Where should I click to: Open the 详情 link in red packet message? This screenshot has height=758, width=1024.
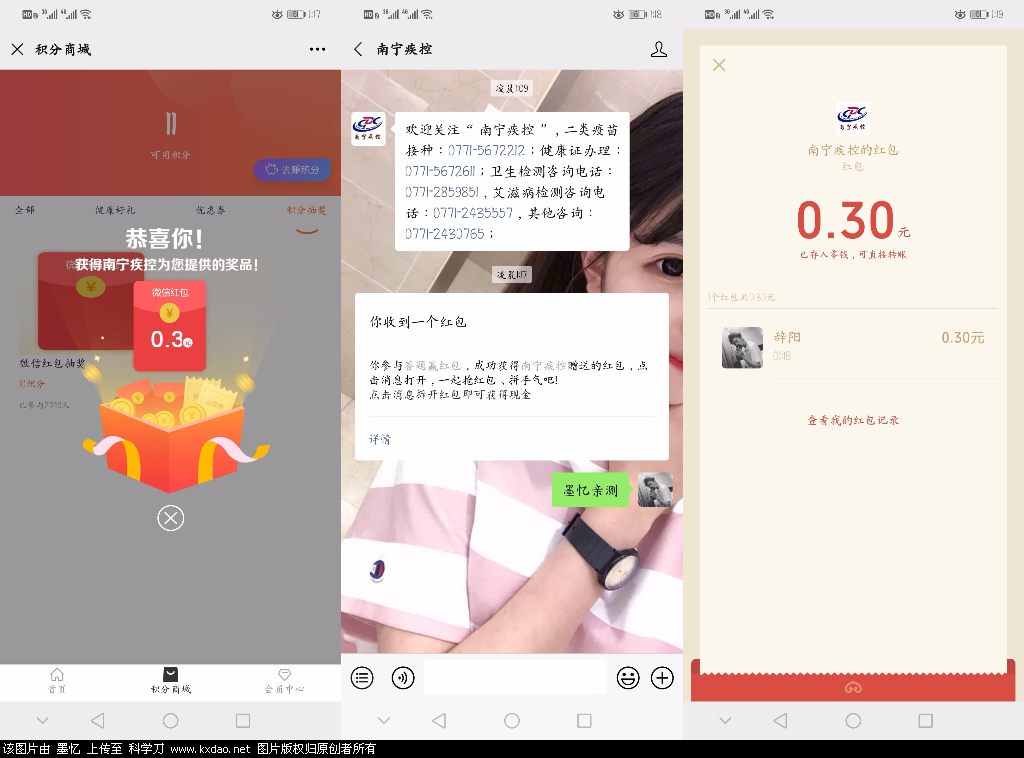coord(380,439)
